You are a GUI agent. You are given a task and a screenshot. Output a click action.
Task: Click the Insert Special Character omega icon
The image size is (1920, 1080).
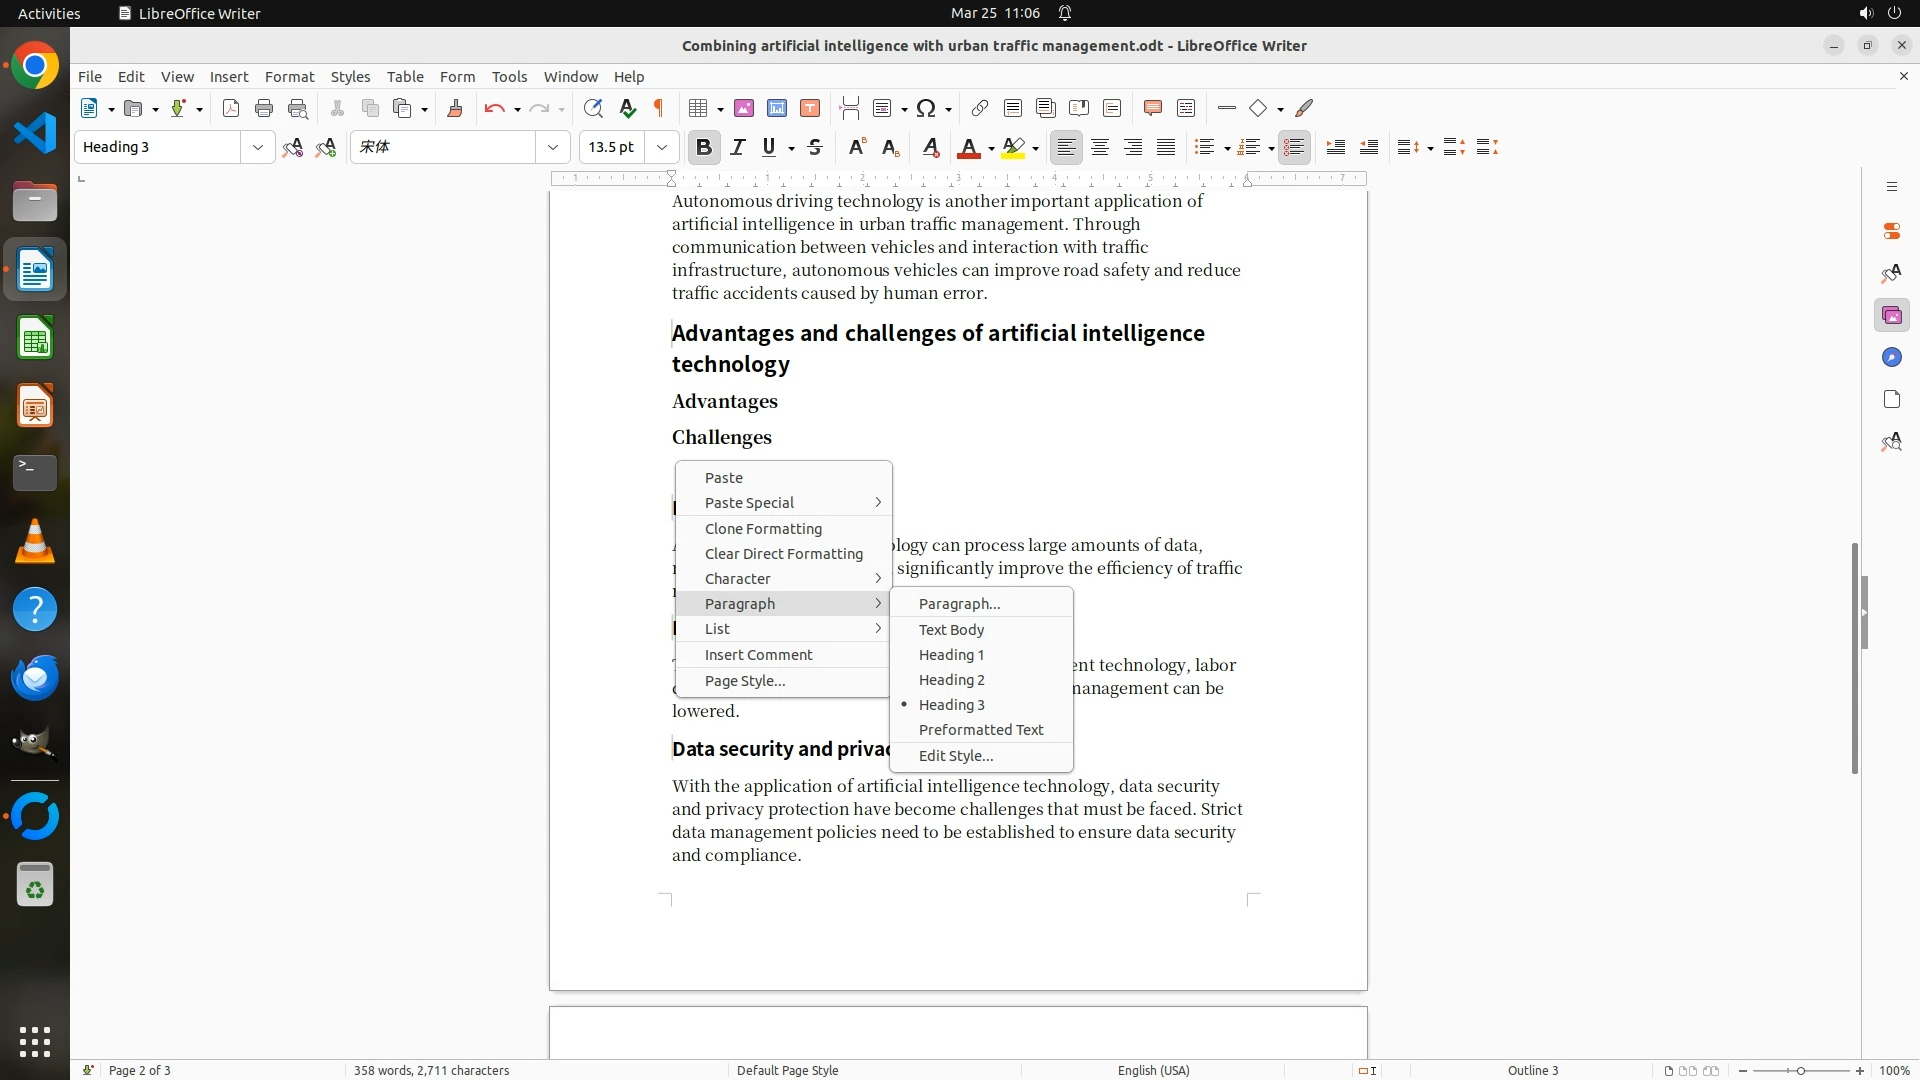(926, 108)
